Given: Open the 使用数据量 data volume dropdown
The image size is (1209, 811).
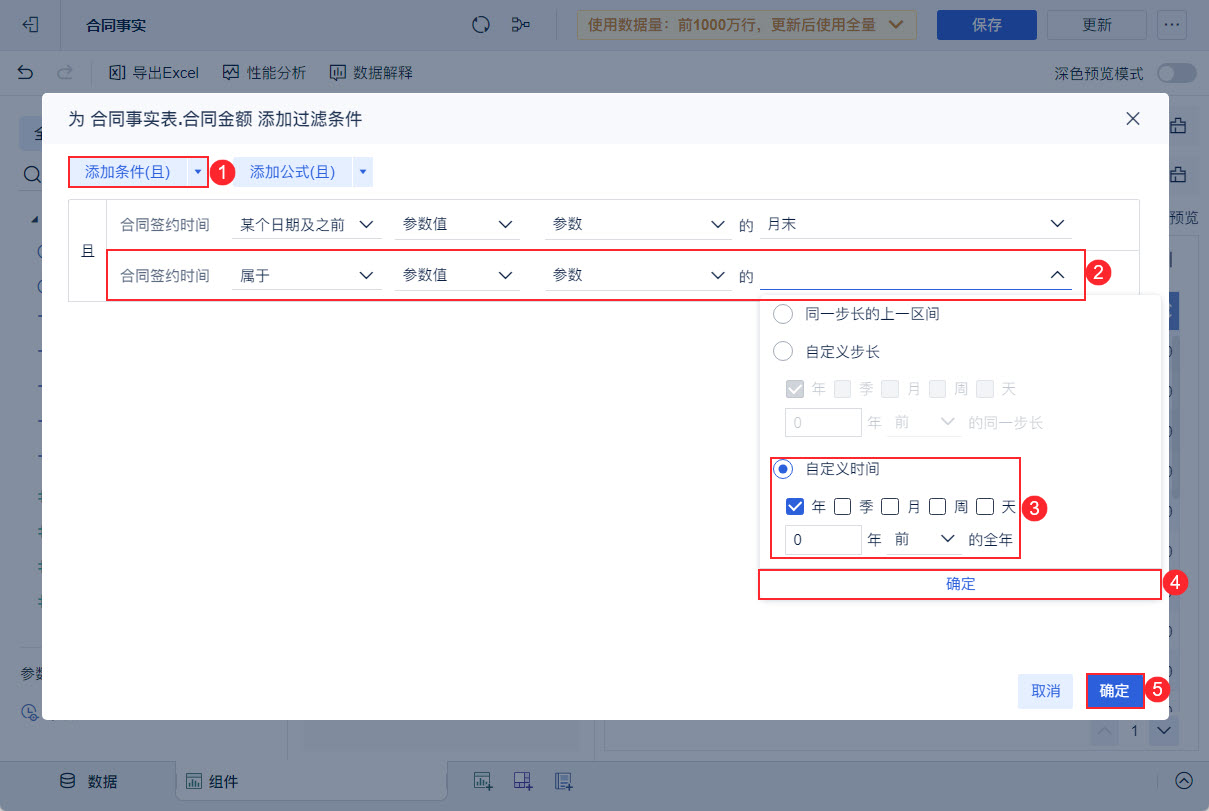Looking at the screenshot, I should click(747, 25).
